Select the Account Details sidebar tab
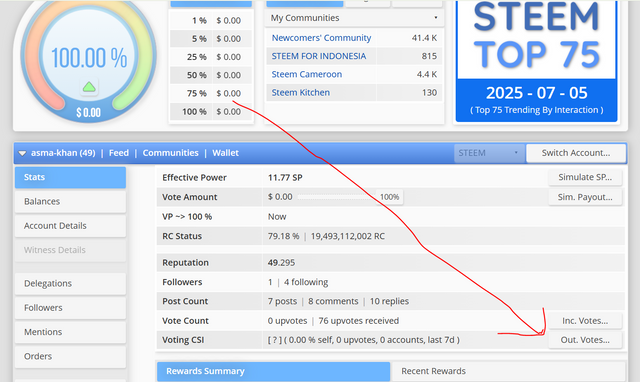640x382 pixels. coord(70,226)
